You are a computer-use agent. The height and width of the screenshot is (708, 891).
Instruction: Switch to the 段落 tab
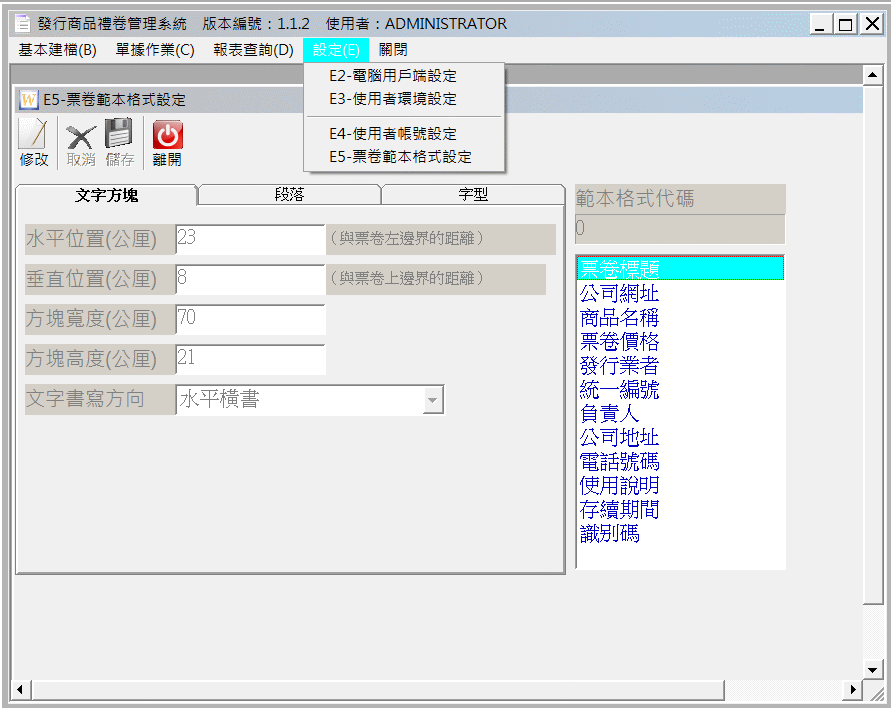(289, 194)
